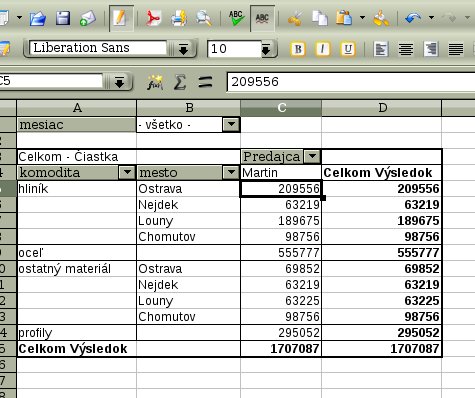Open the Print file directly icon
The height and width of the screenshot is (398, 475).
tap(179, 18)
